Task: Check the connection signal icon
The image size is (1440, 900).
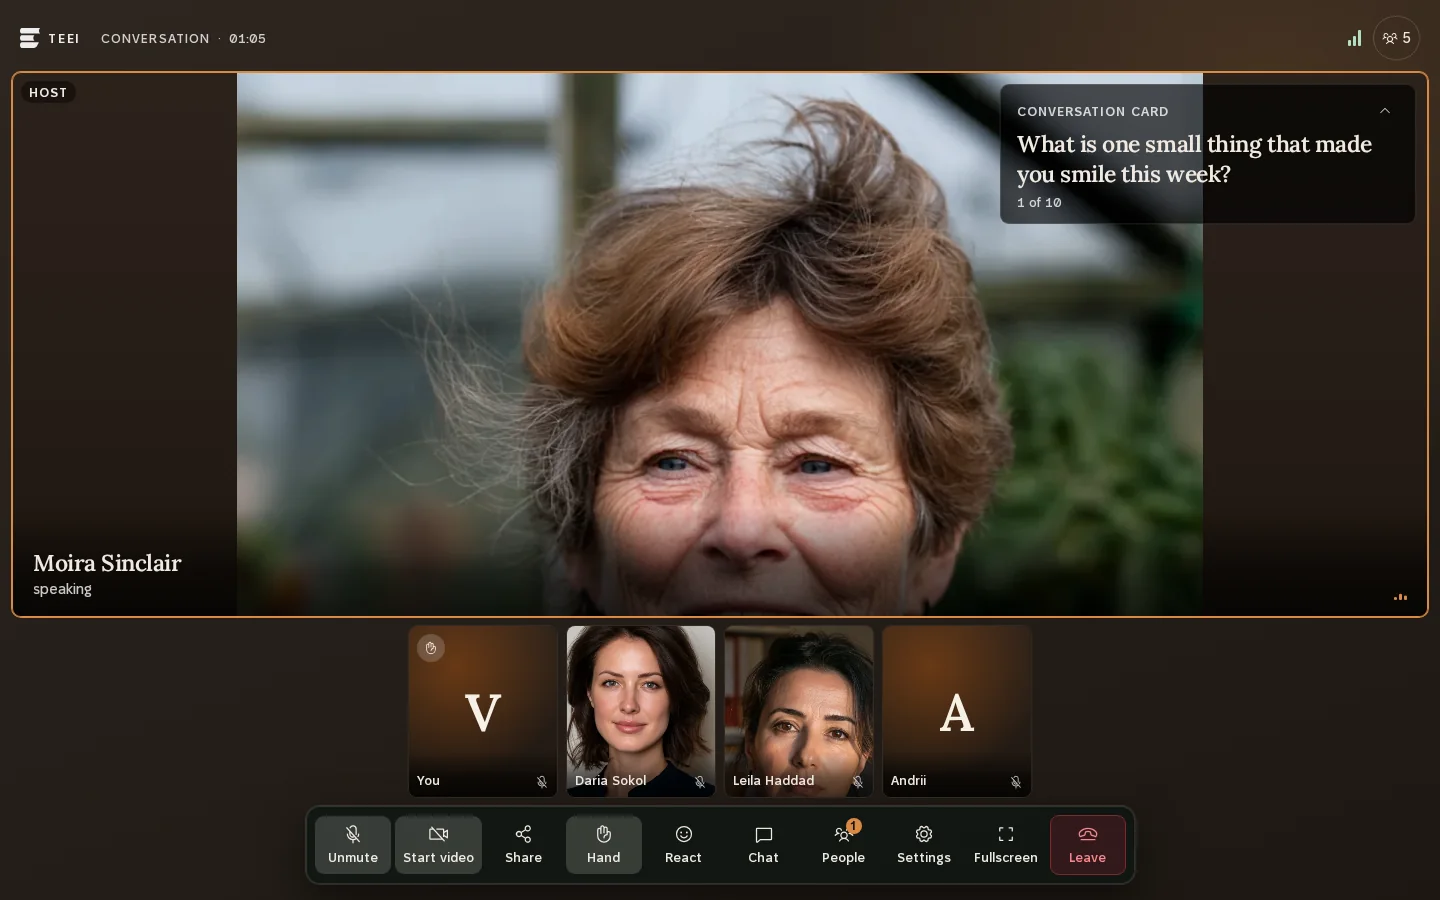Action: (x=1354, y=38)
